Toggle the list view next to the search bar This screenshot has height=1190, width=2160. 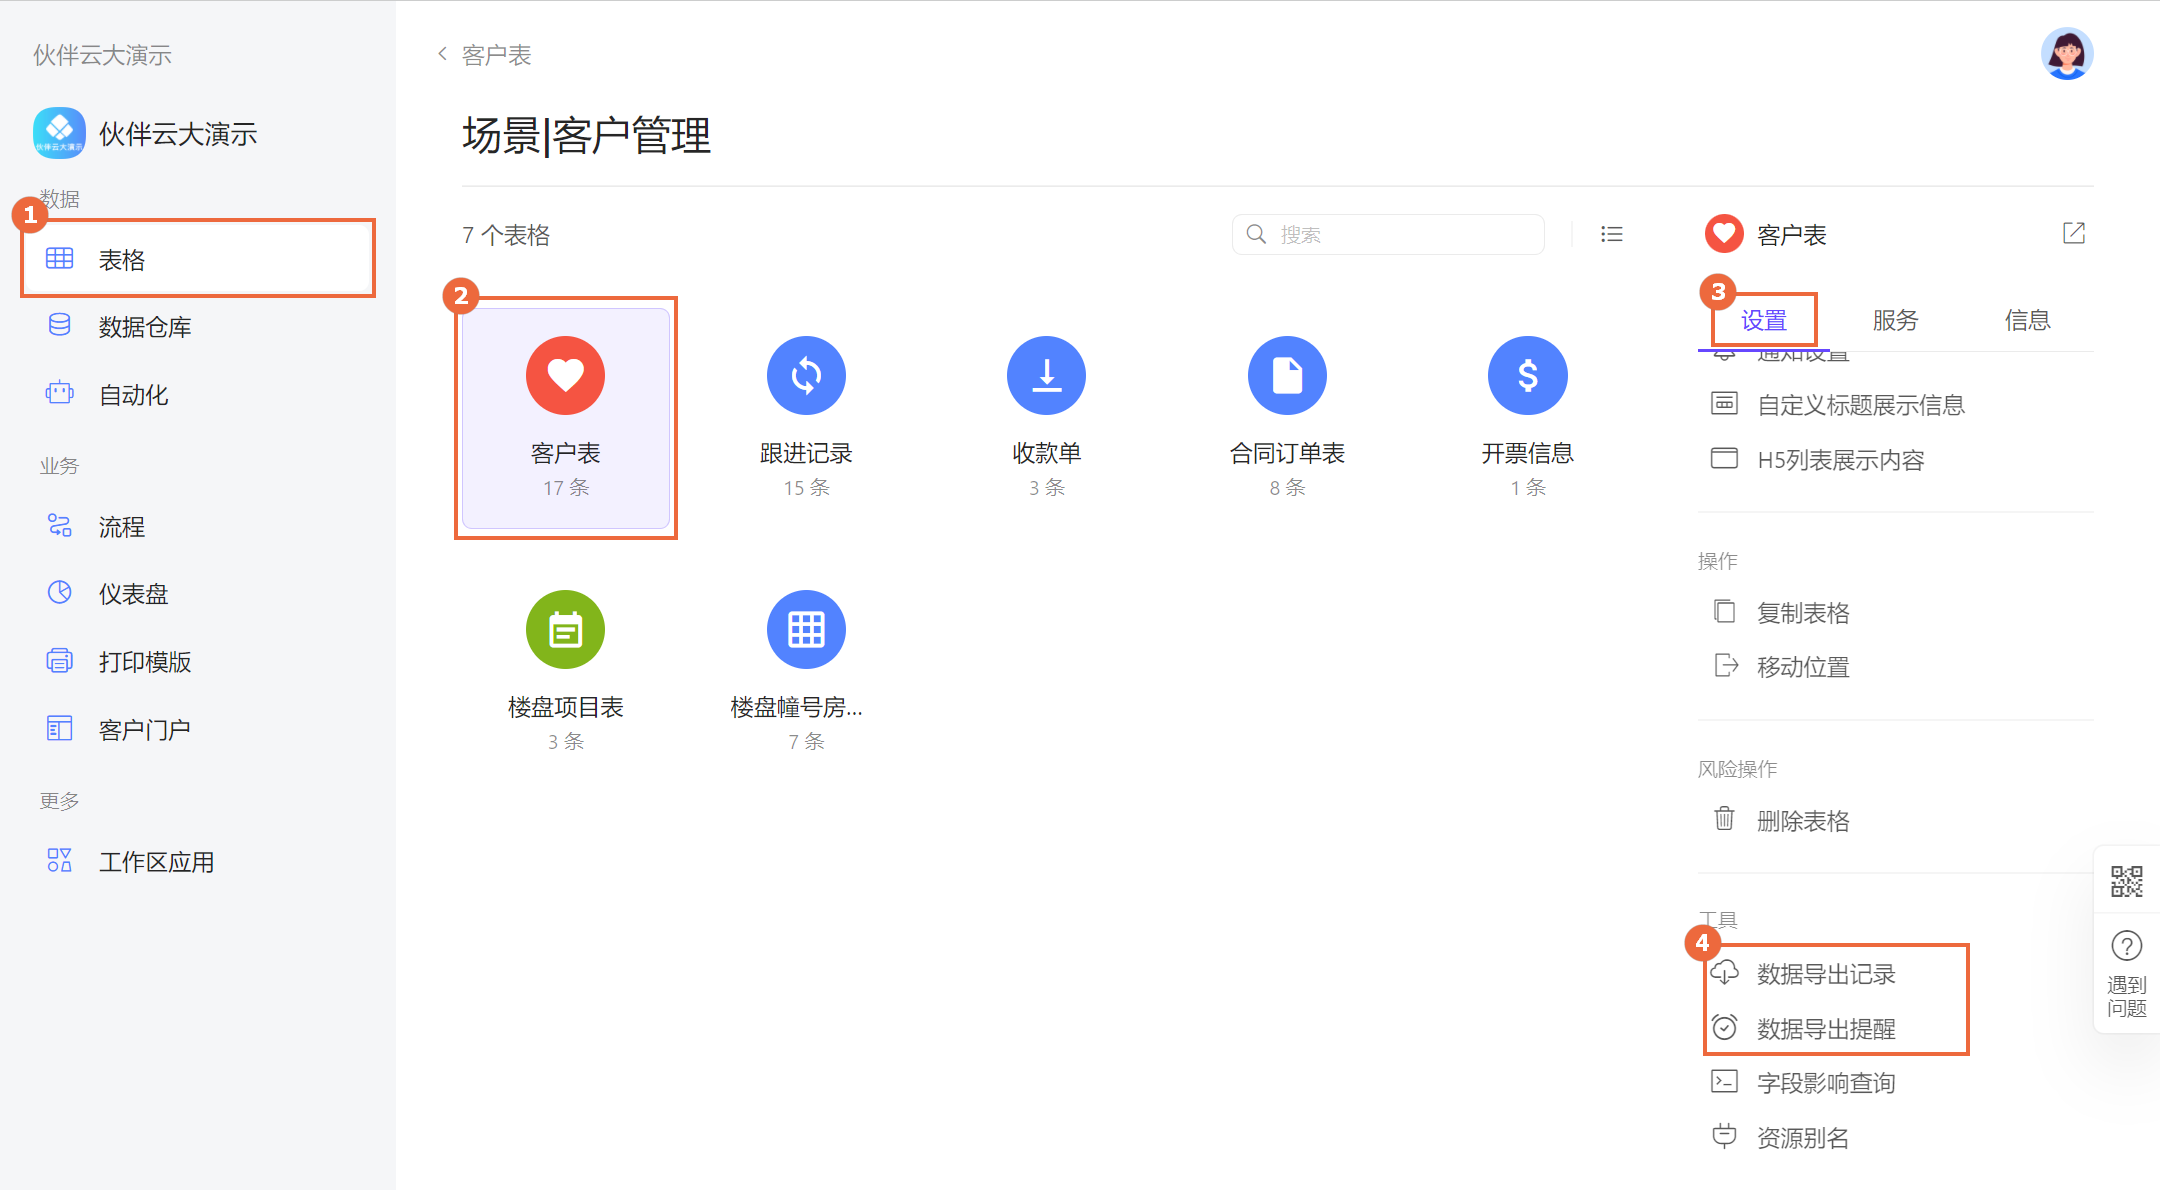point(1612,234)
